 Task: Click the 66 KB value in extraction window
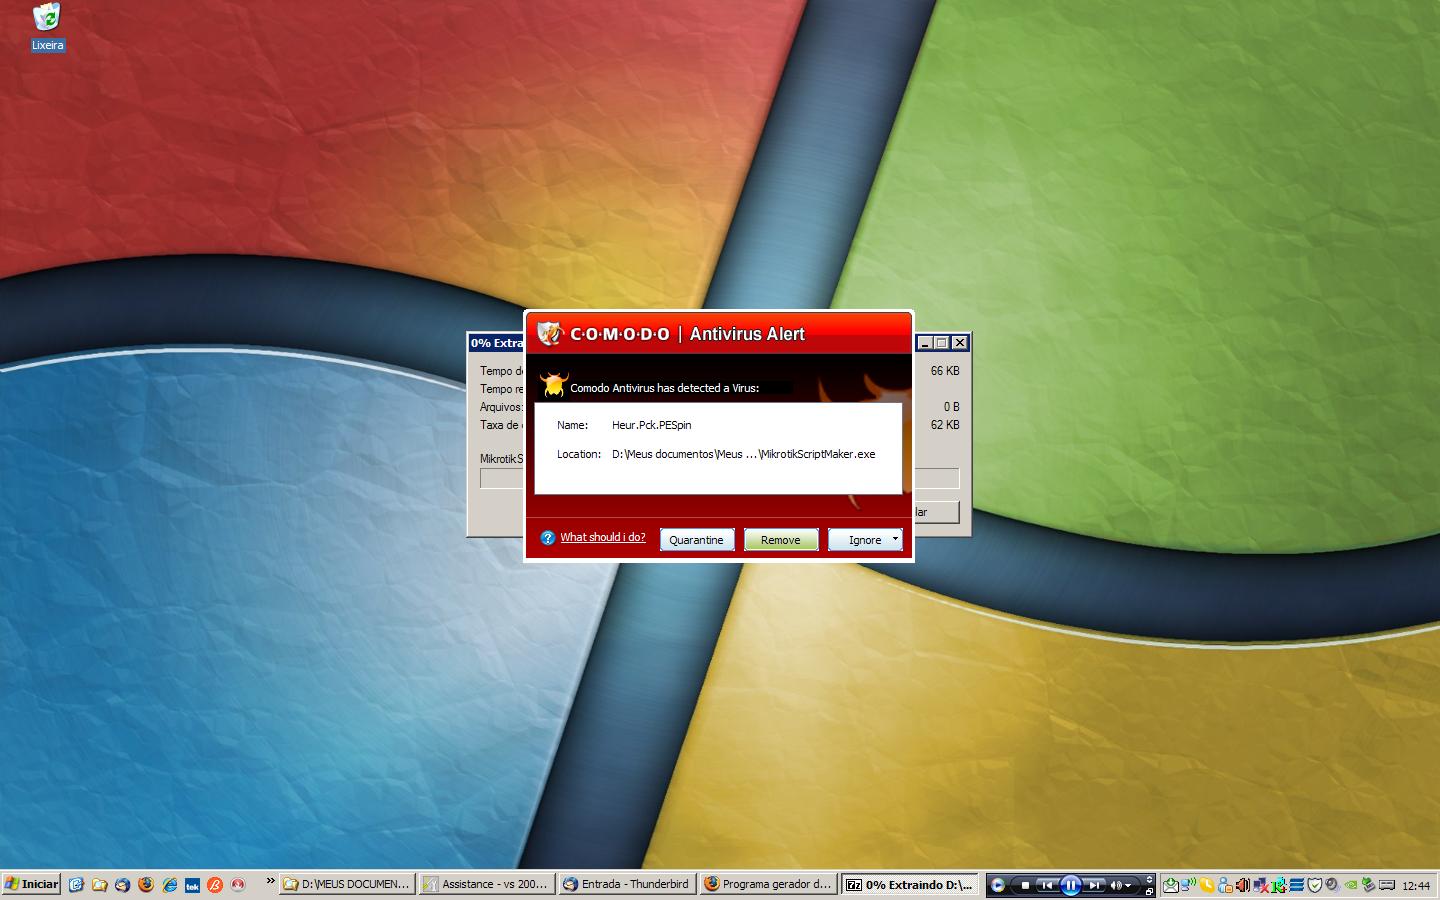pyautogui.click(x=945, y=371)
